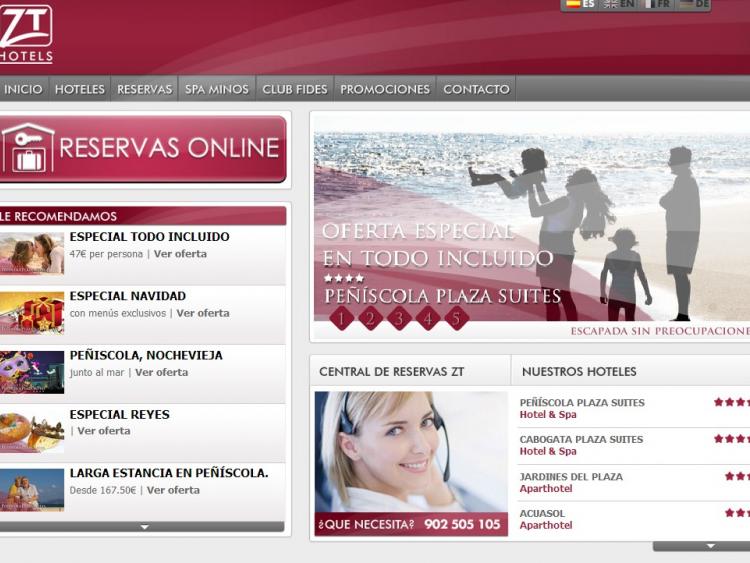Click the Reservas Online banner button
750x563 pixels.
click(143, 148)
